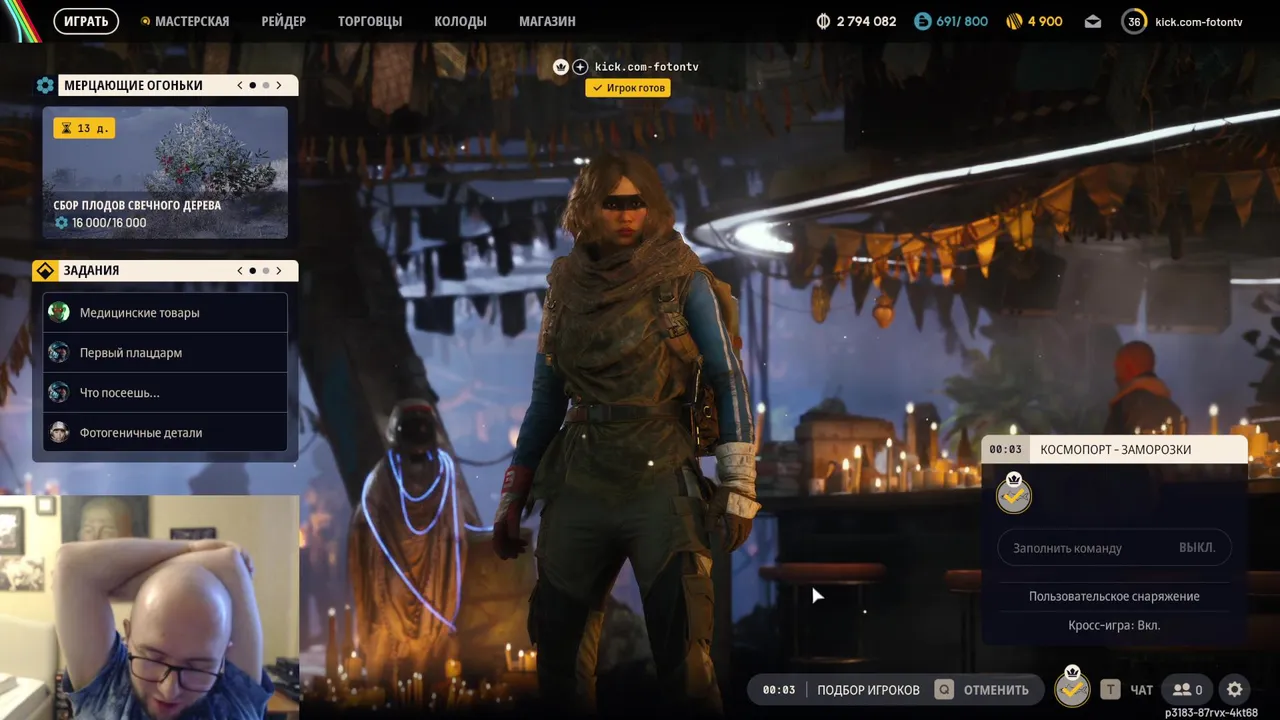Click the Задания panel title
Image resolution: width=1280 pixels, height=720 pixels.
[x=91, y=271]
